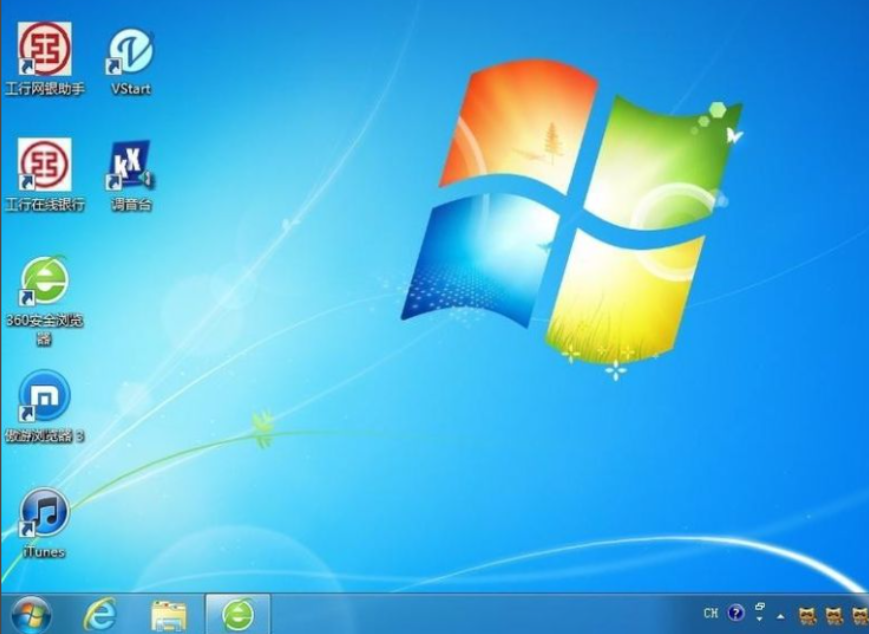The height and width of the screenshot is (634, 869).
Task: Restore the language bar using its restore icon
Action: (759, 607)
